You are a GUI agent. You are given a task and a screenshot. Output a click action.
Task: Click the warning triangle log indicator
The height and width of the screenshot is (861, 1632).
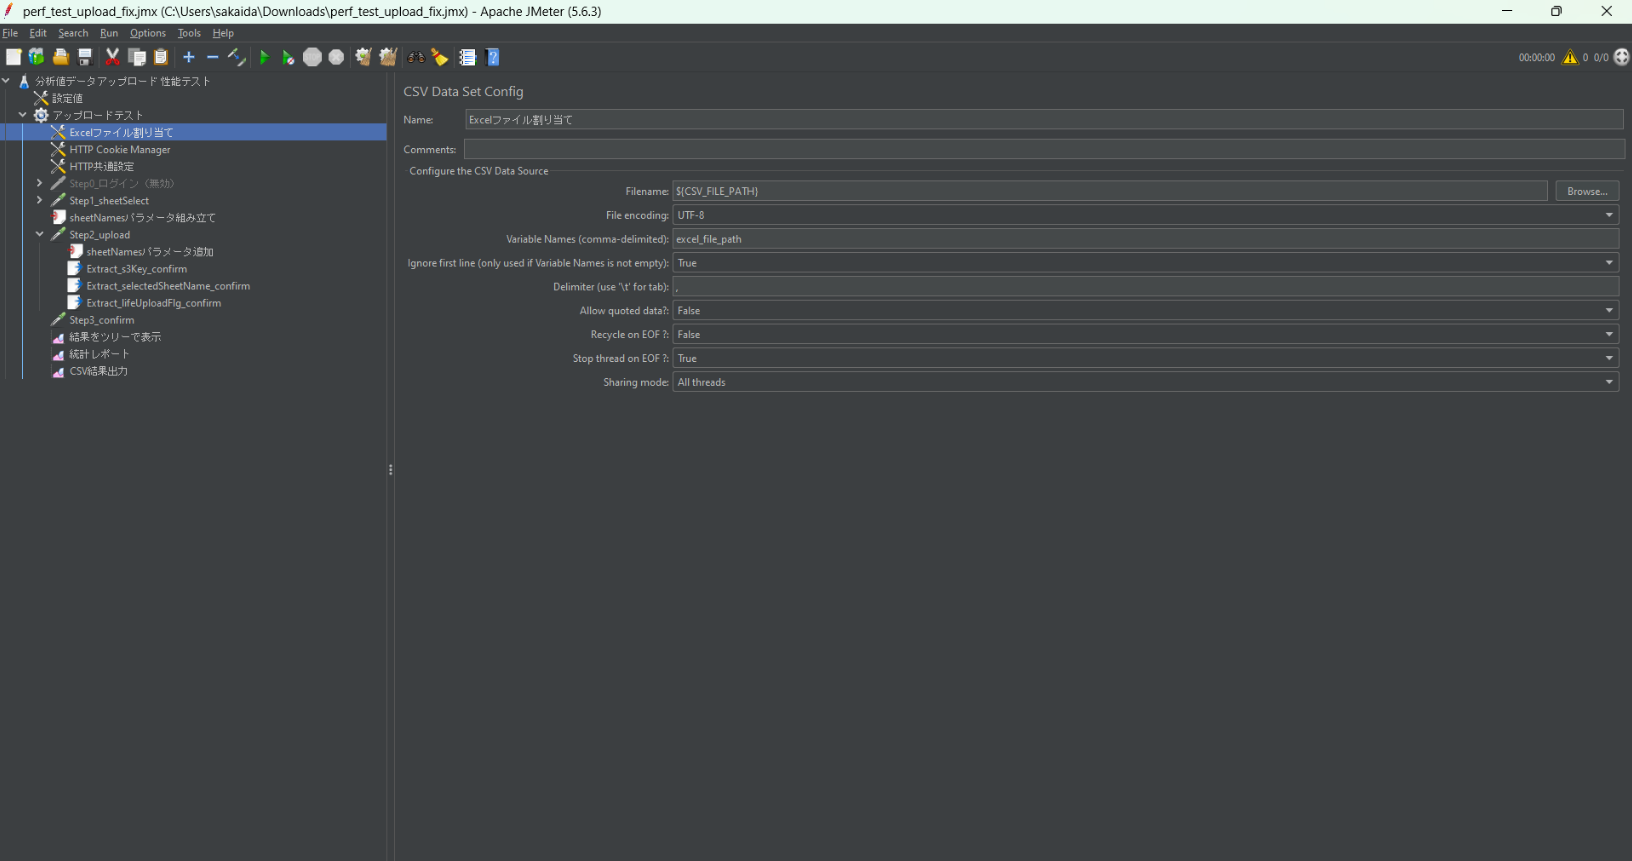[x=1570, y=57]
